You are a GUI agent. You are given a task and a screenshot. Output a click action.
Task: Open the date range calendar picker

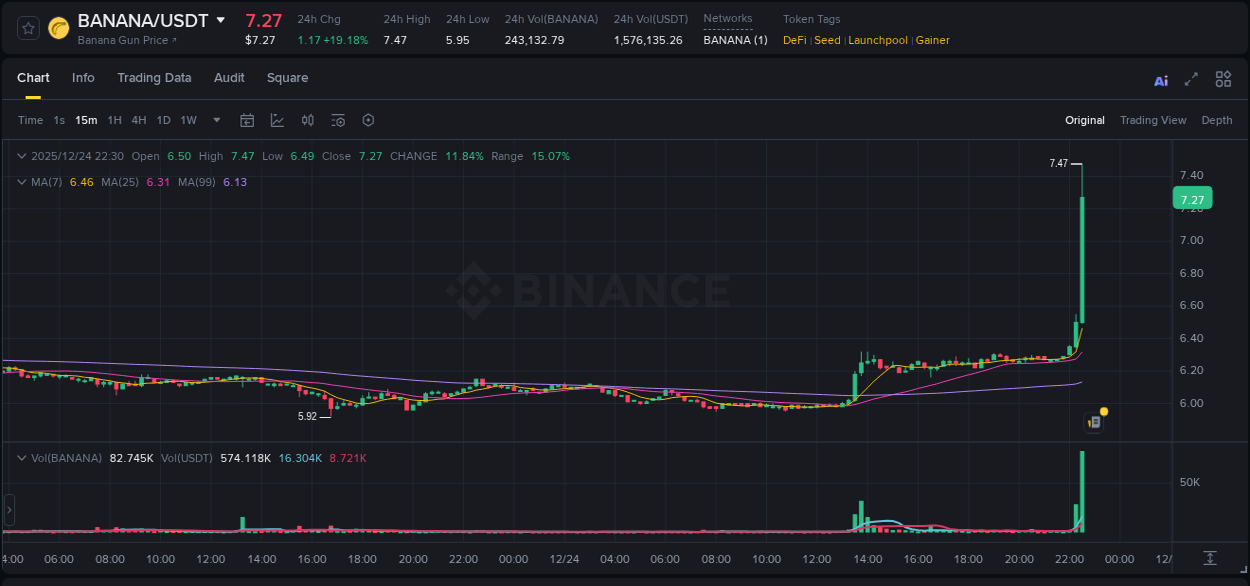(x=247, y=120)
